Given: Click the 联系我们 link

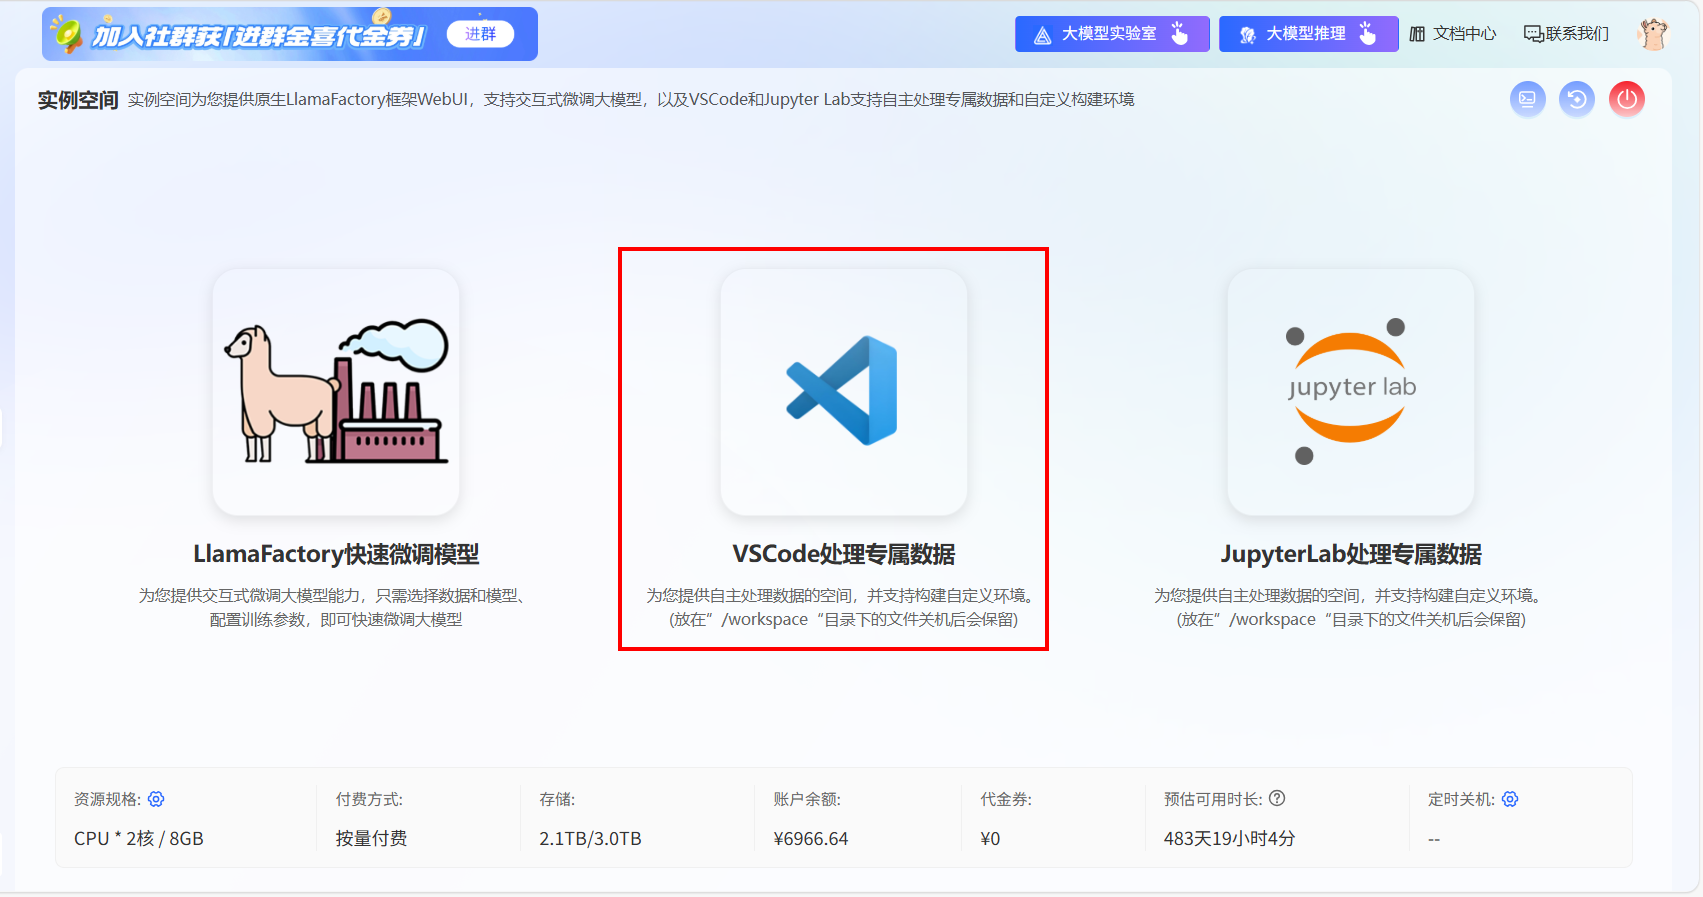Looking at the screenshot, I should pyautogui.click(x=1566, y=34).
